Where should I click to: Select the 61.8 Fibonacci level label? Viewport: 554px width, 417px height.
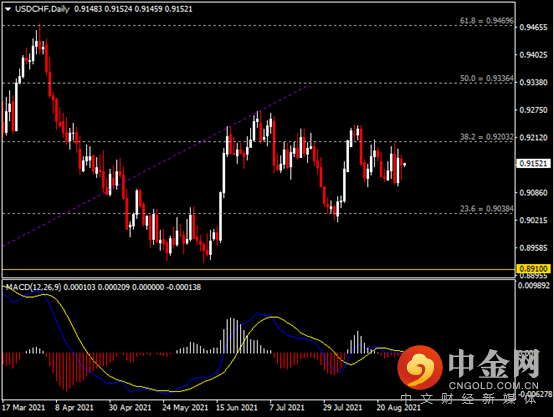click(x=487, y=20)
